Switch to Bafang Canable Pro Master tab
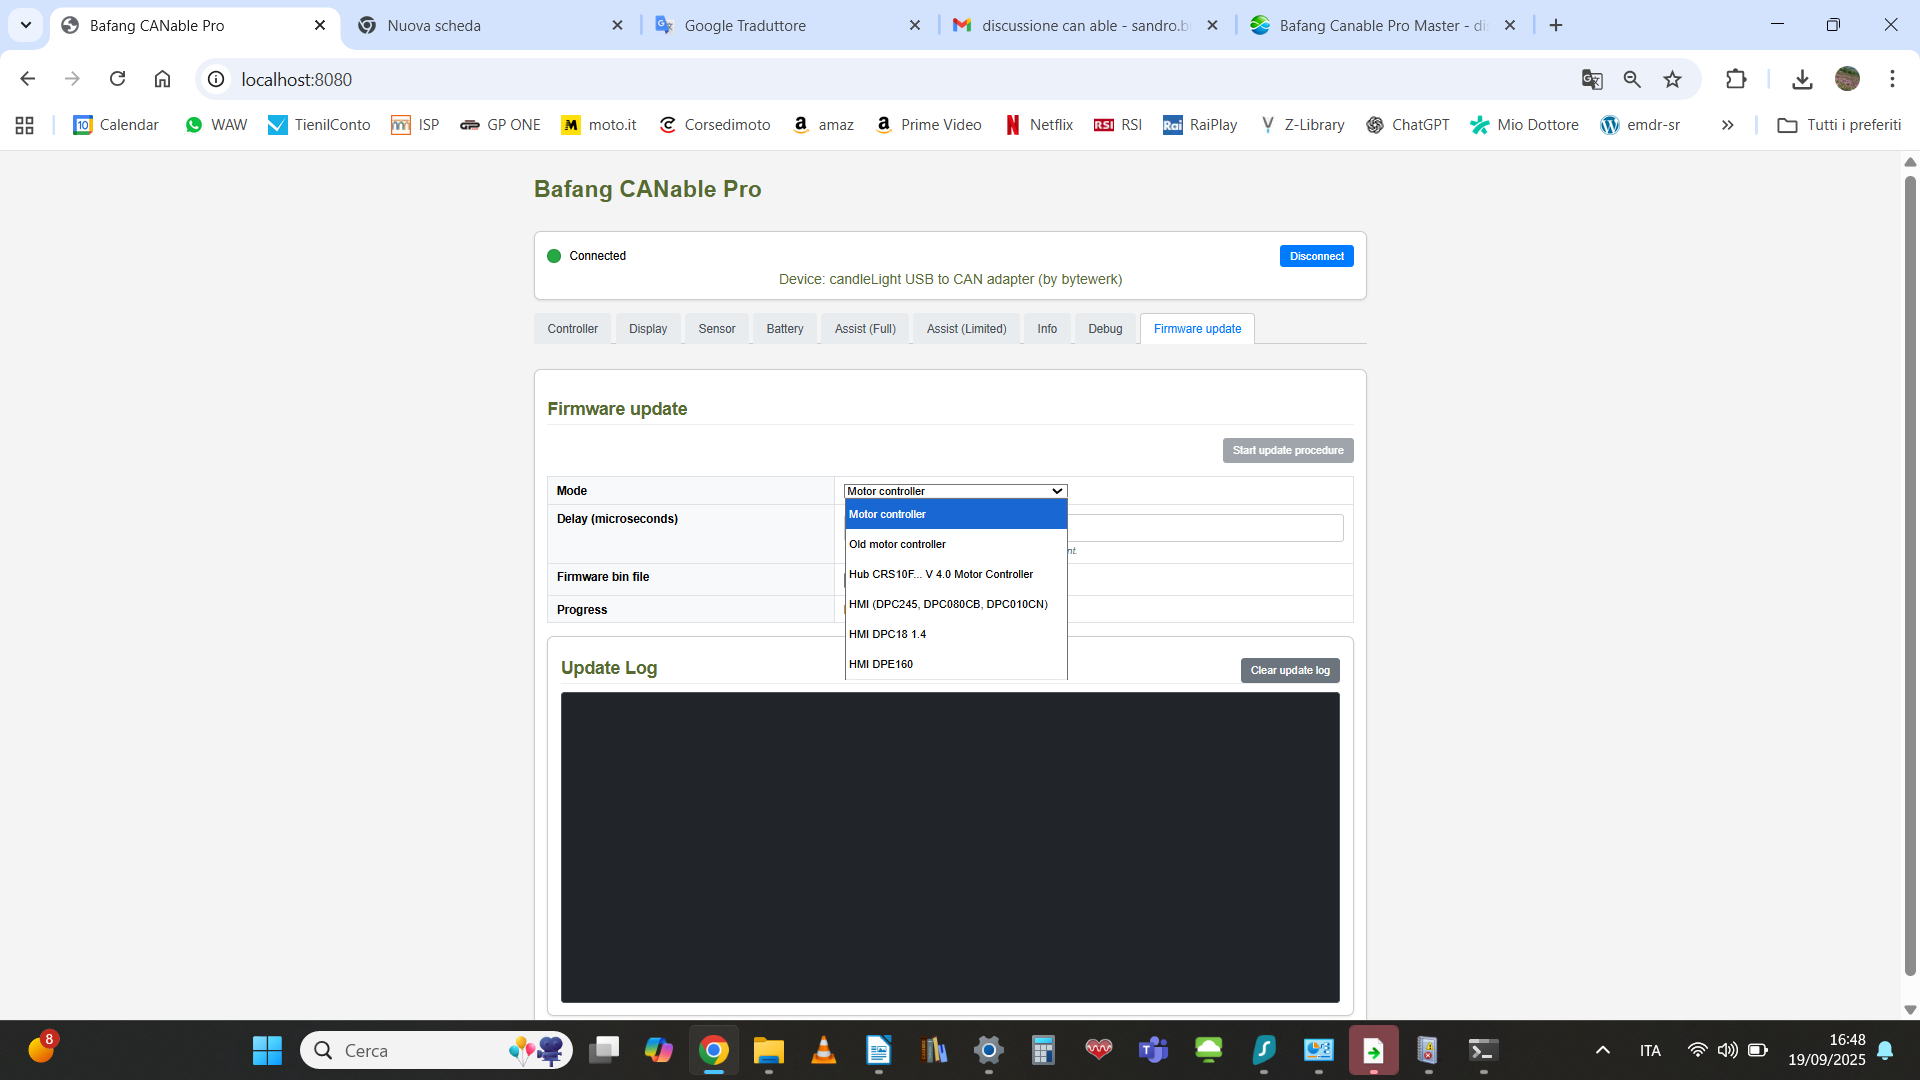 (x=1382, y=25)
